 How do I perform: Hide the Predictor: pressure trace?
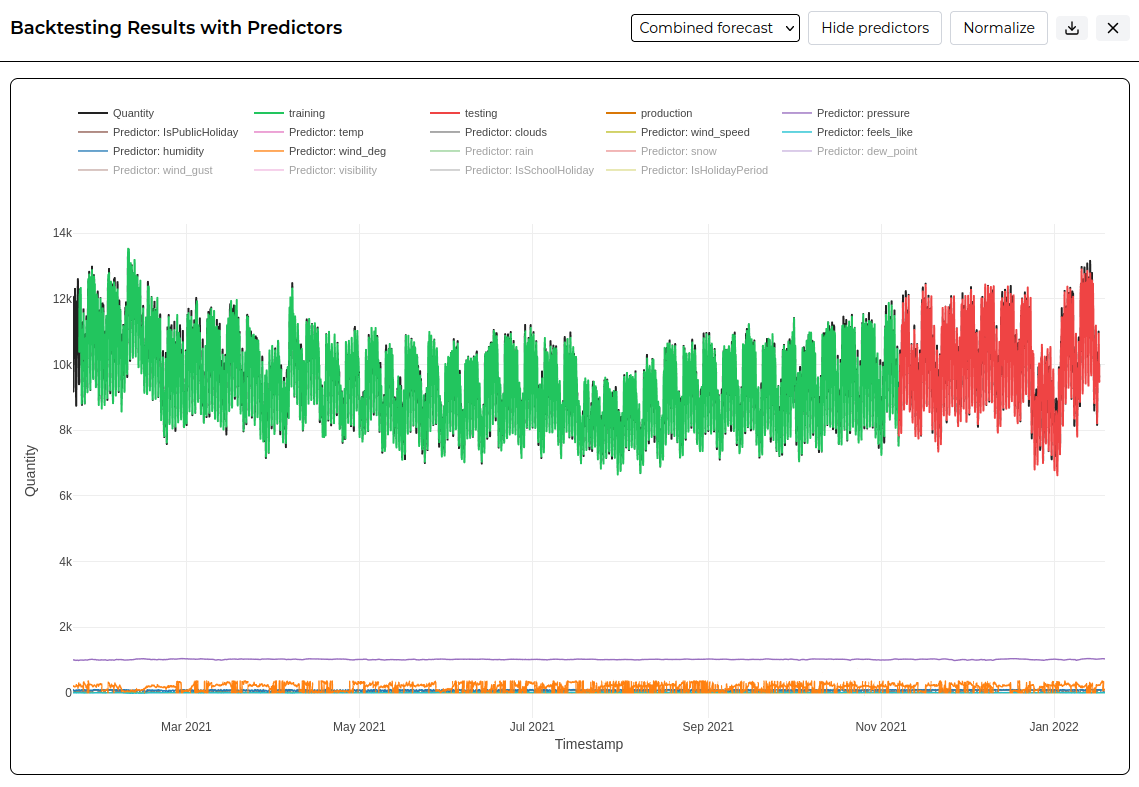(x=846, y=113)
